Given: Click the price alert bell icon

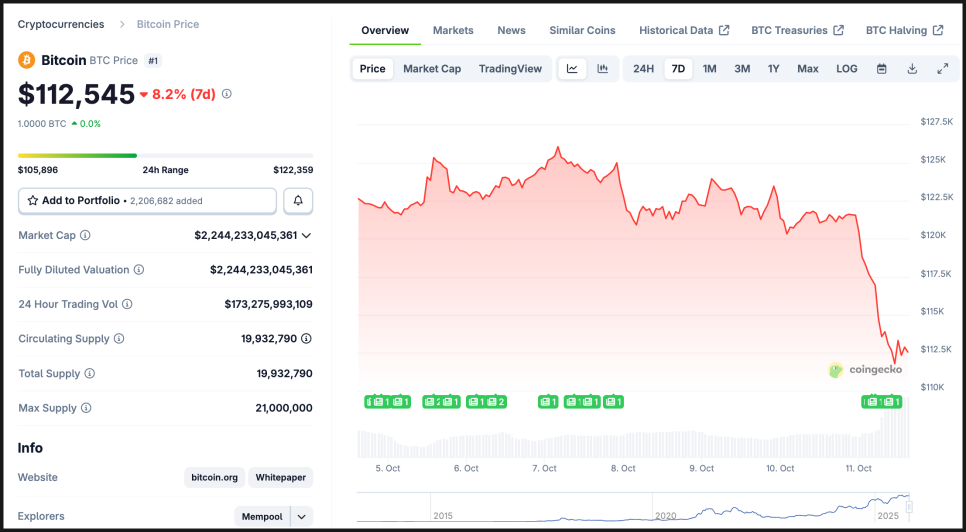Looking at the screenshot, I should click(298, 201).
